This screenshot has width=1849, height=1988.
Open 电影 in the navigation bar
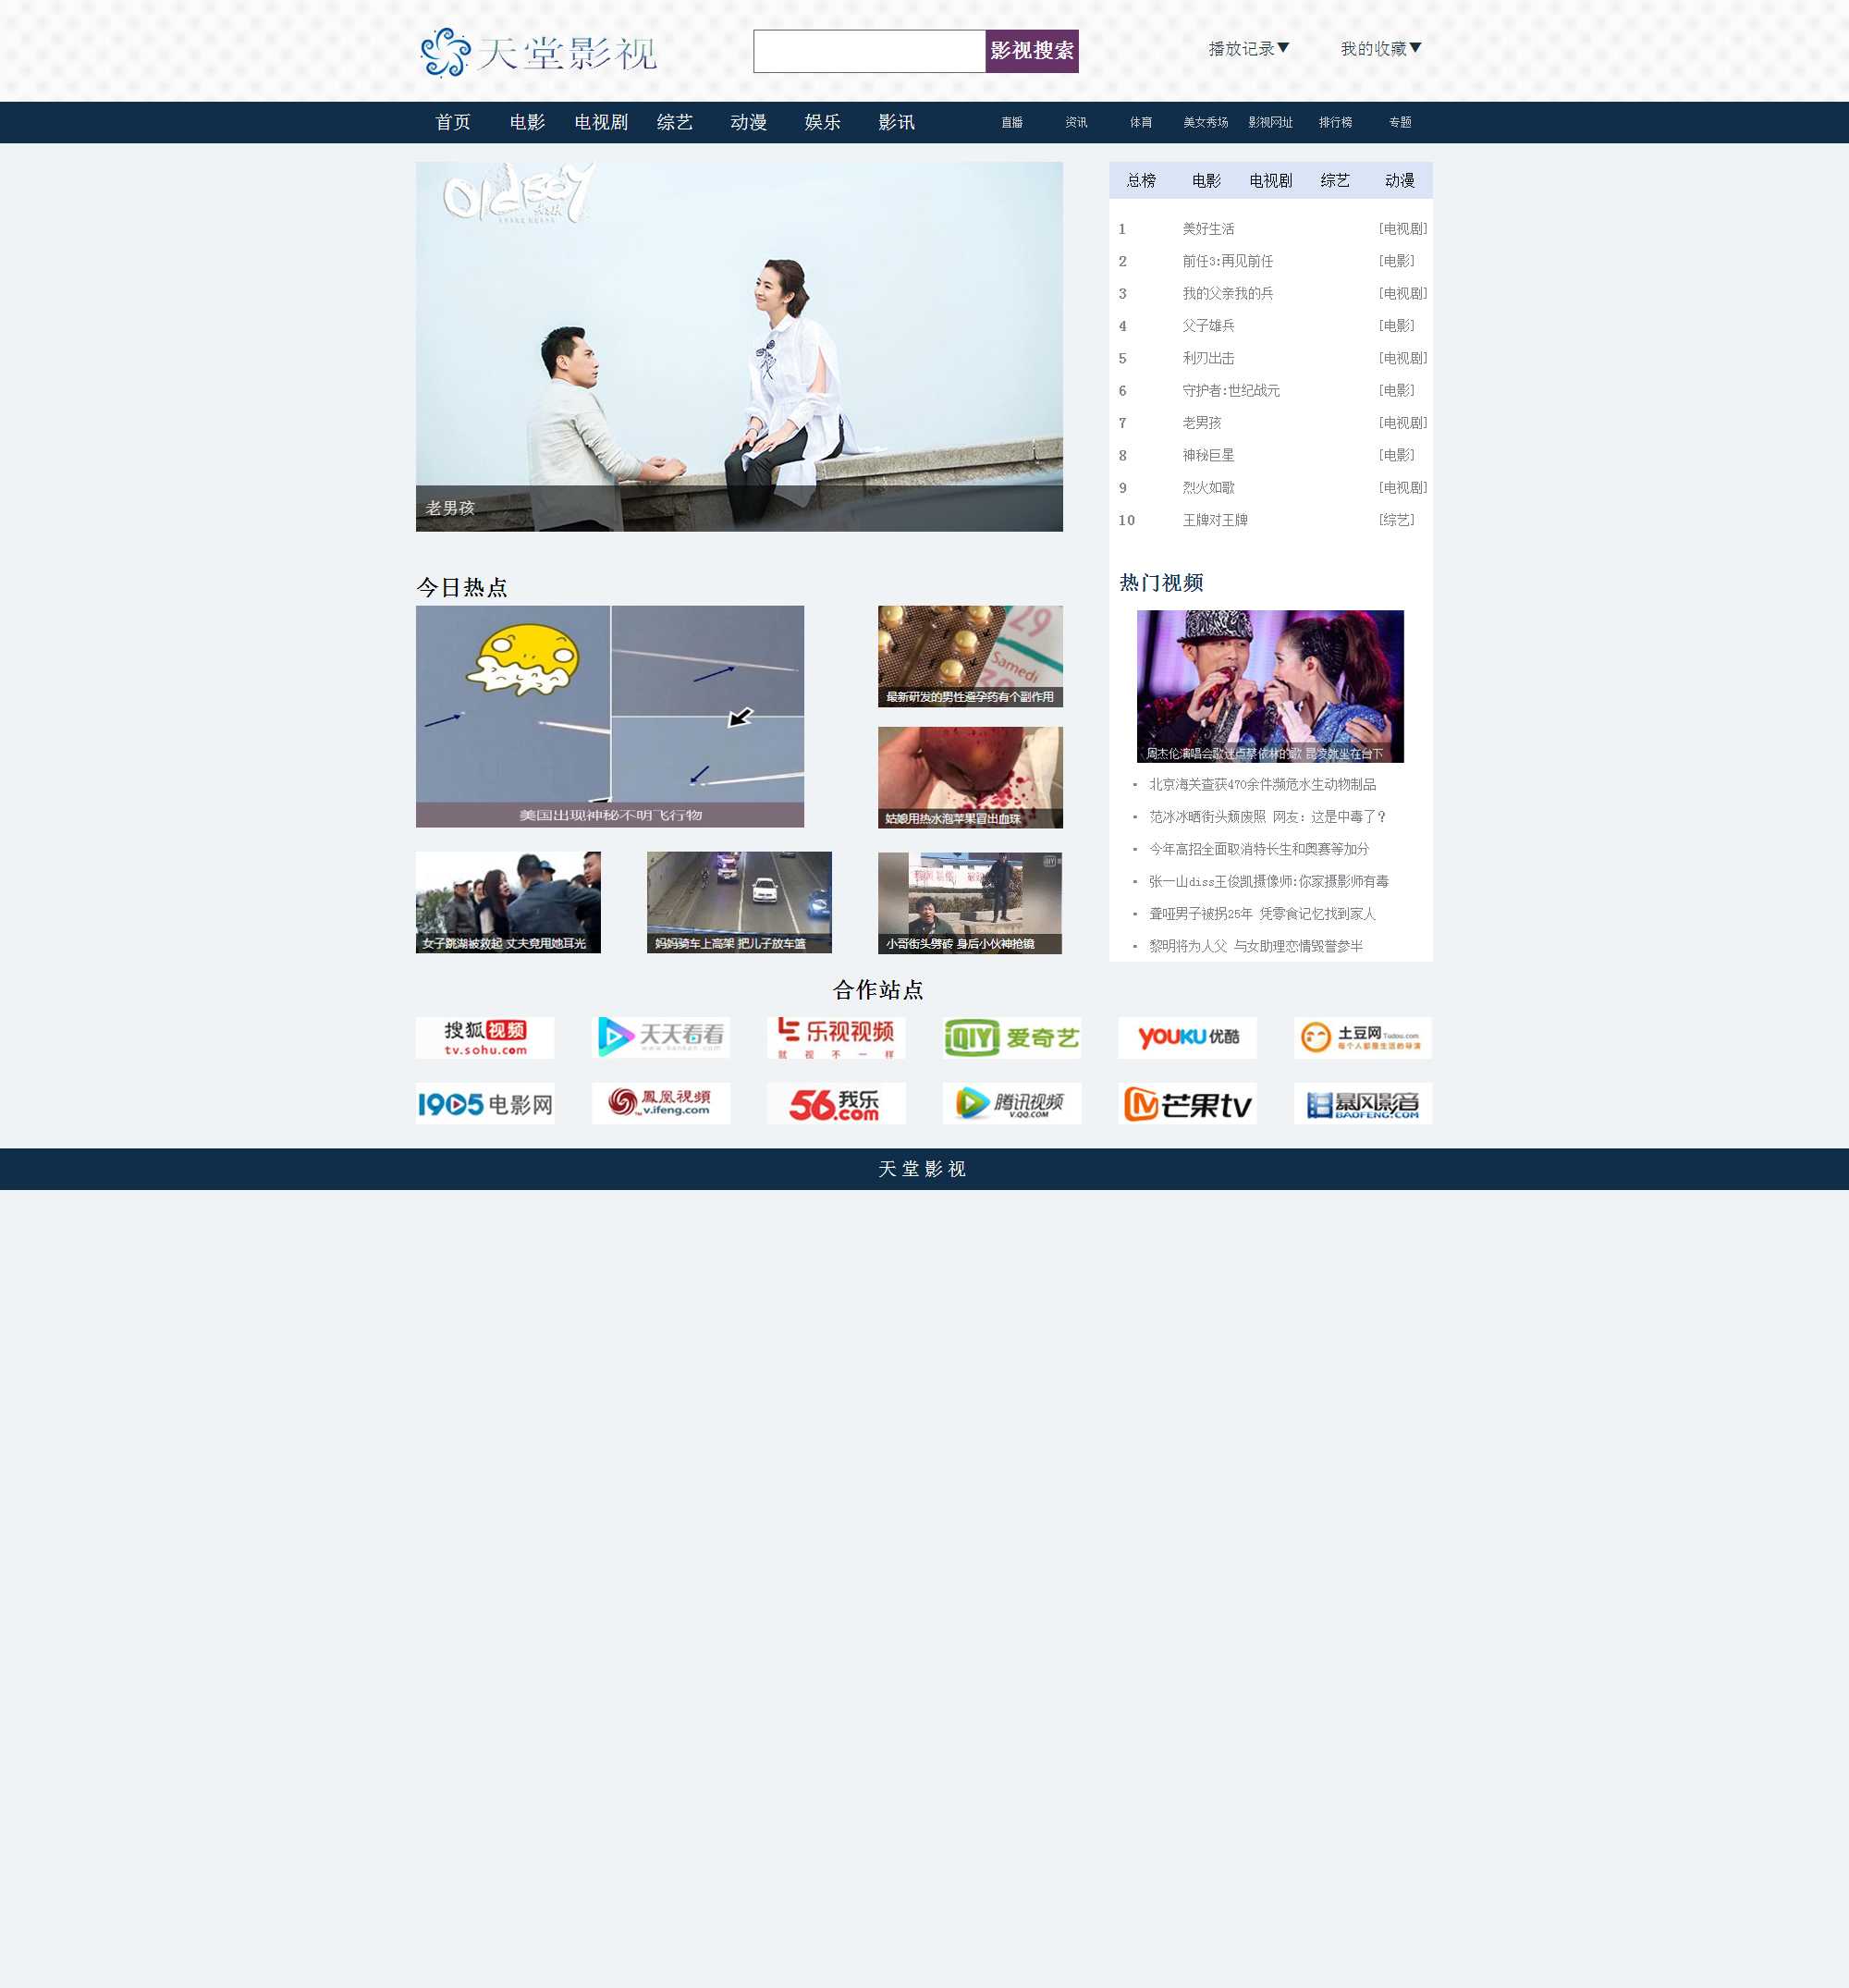527,122
